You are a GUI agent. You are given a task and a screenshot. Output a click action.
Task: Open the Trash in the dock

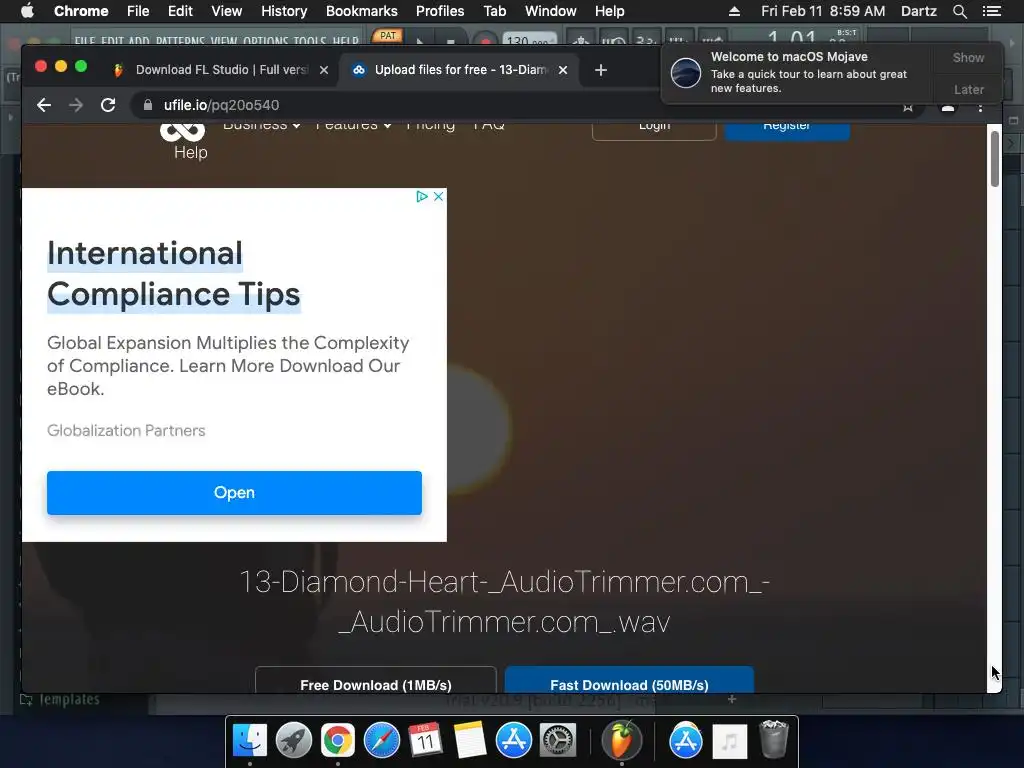(x=774, y=739)
